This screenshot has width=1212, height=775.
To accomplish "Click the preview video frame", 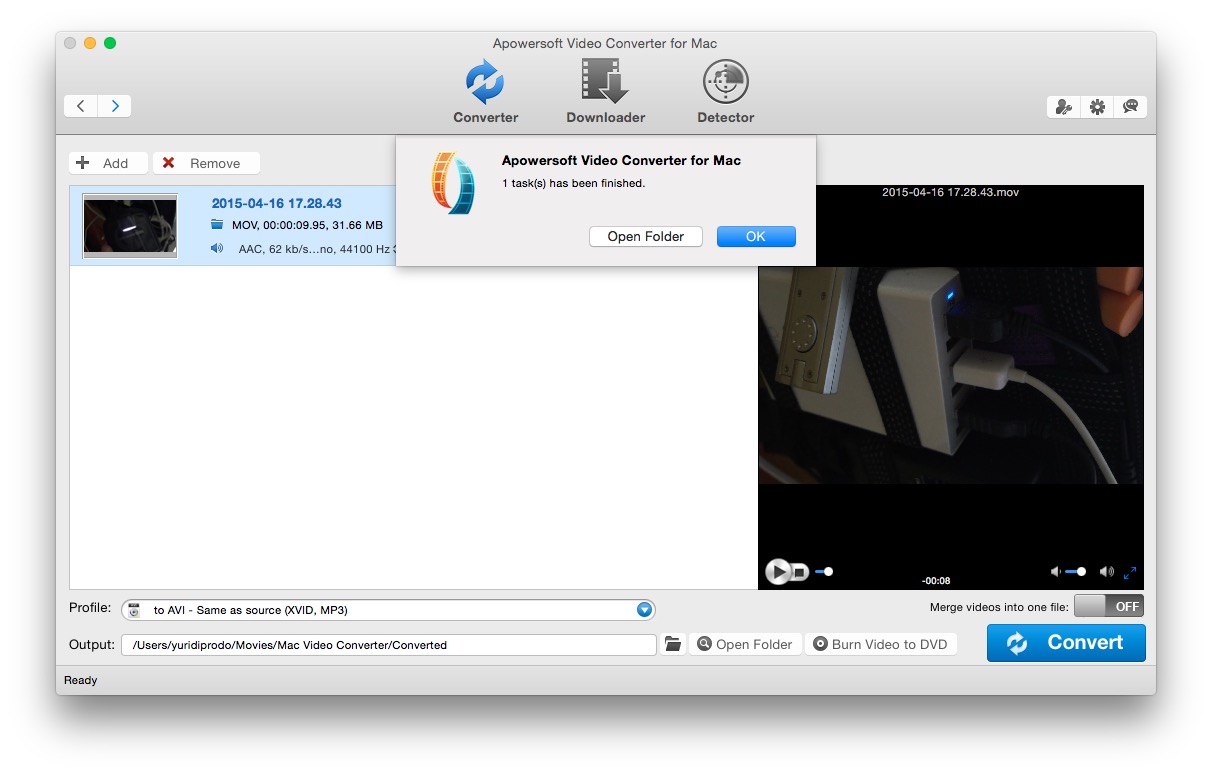I will (950, 375).
